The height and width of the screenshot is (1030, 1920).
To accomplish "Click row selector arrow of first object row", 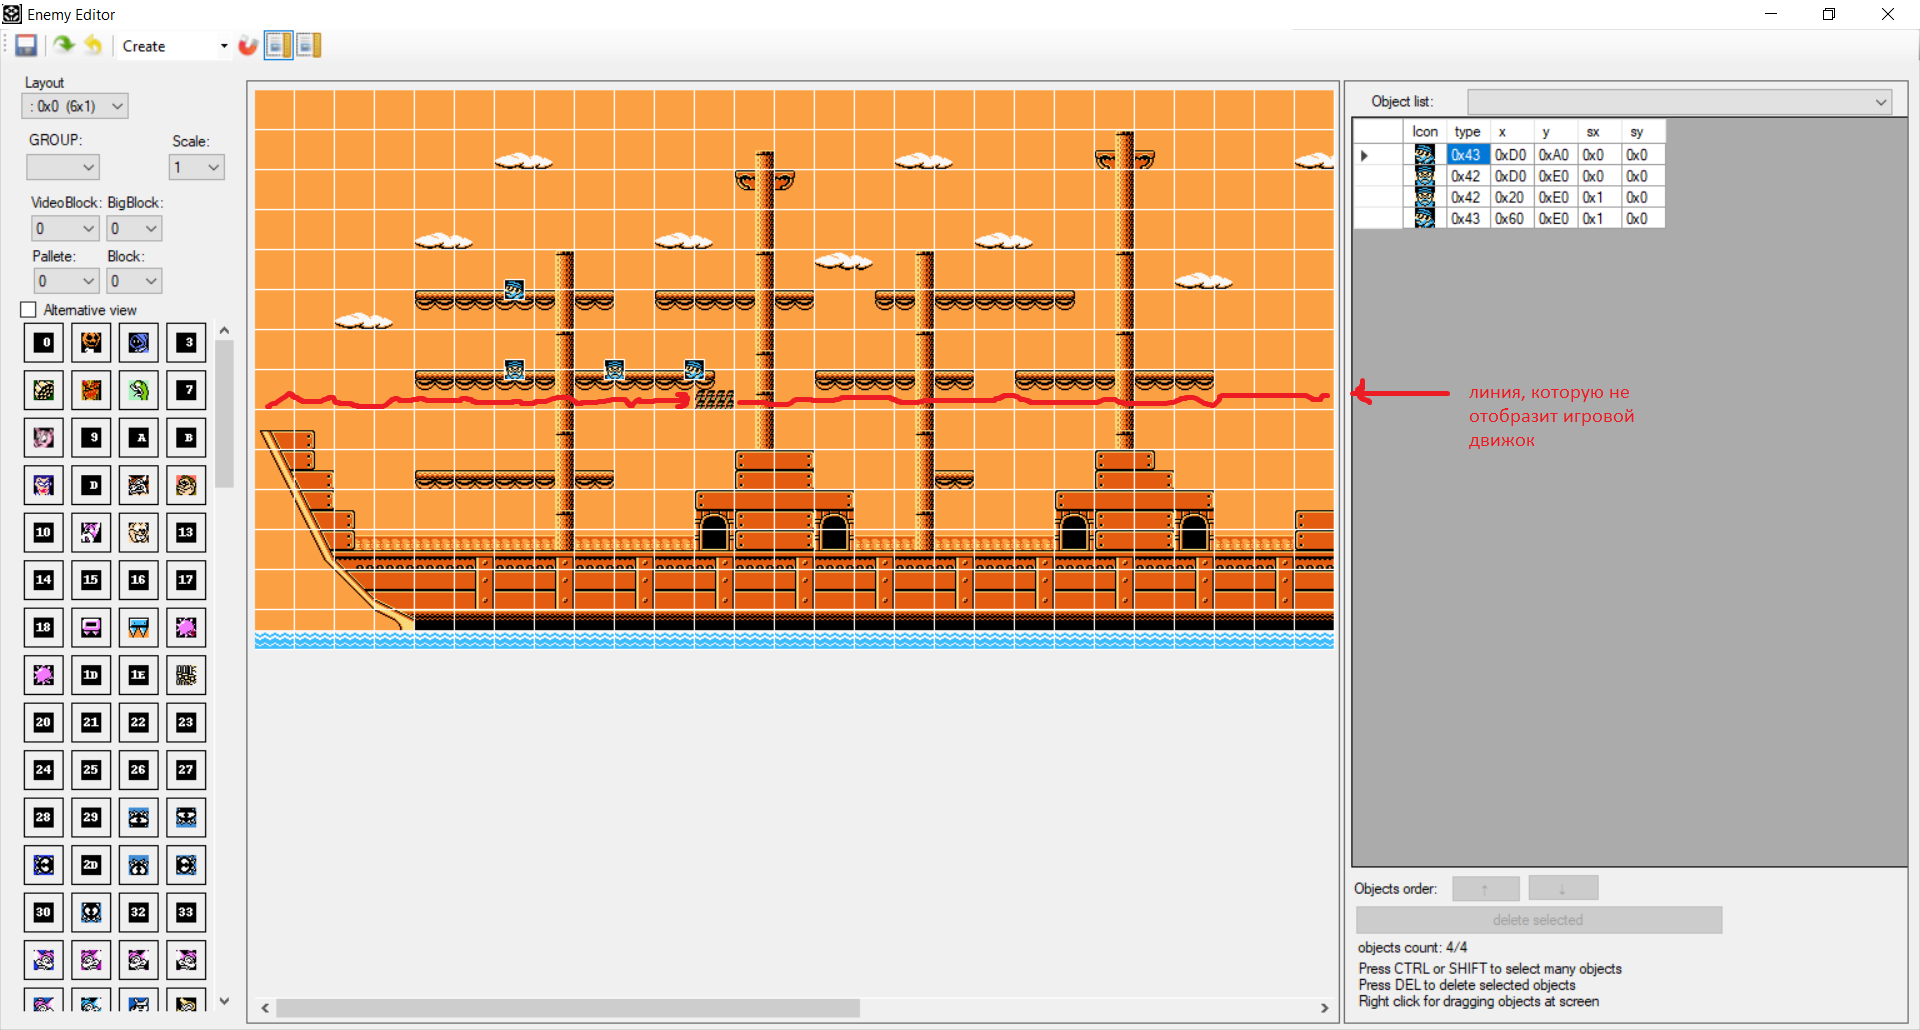I will (1378, 155).
